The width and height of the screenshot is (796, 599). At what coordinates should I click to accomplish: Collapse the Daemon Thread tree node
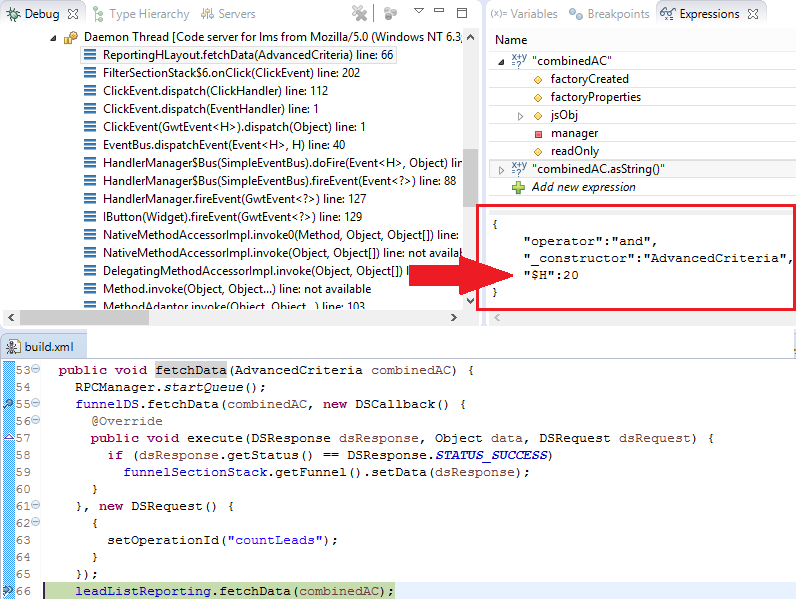(x=54, y=37)
